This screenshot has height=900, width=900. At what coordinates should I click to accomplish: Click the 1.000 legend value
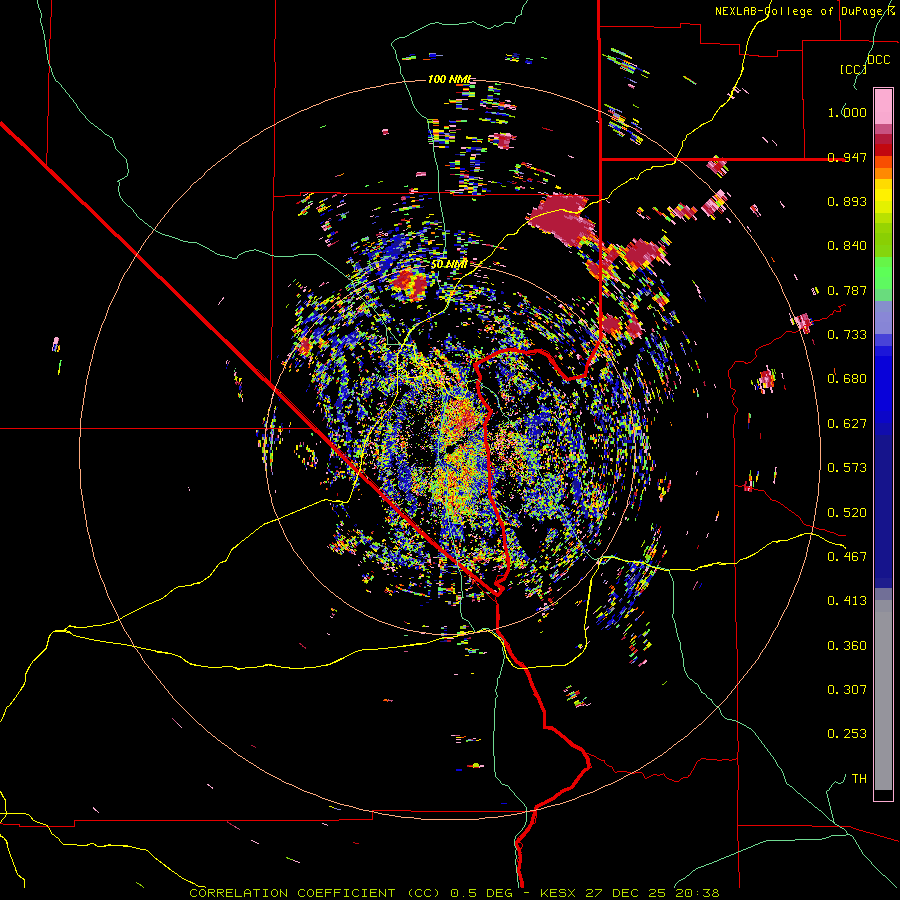click(847, 112)
